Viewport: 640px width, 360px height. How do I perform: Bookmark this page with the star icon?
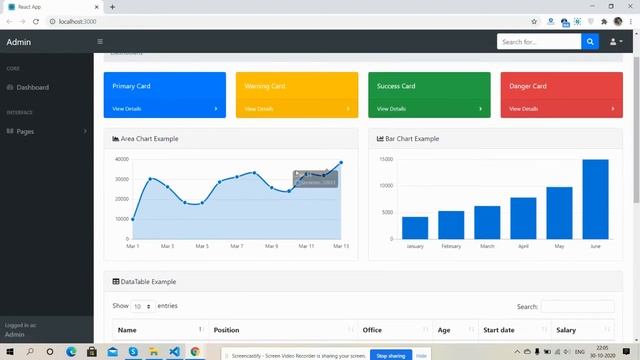[534, 22]
